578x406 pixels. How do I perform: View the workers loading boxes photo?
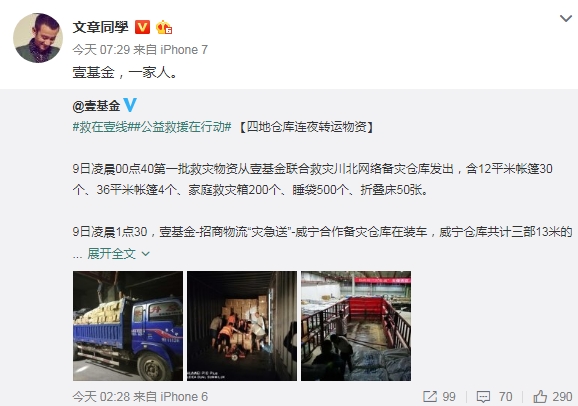tap(242, 326)
